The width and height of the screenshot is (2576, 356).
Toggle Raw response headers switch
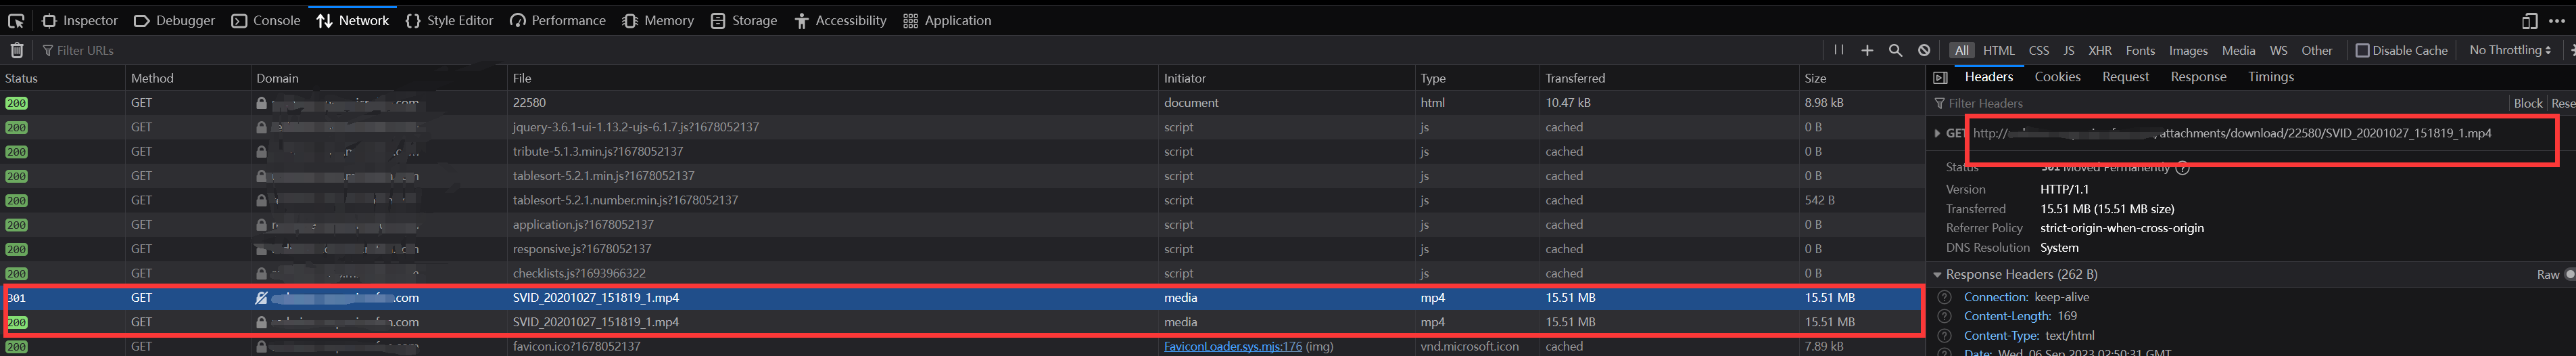pos(2570,274)
